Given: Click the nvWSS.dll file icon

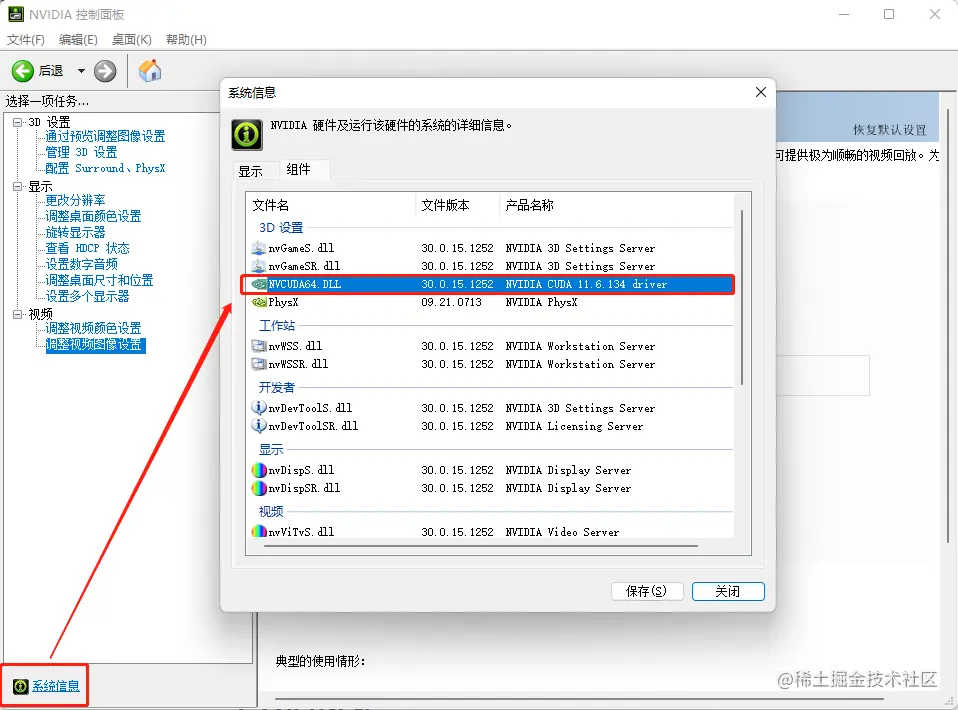Looking at the screenshot, I should tap(258, 346).
